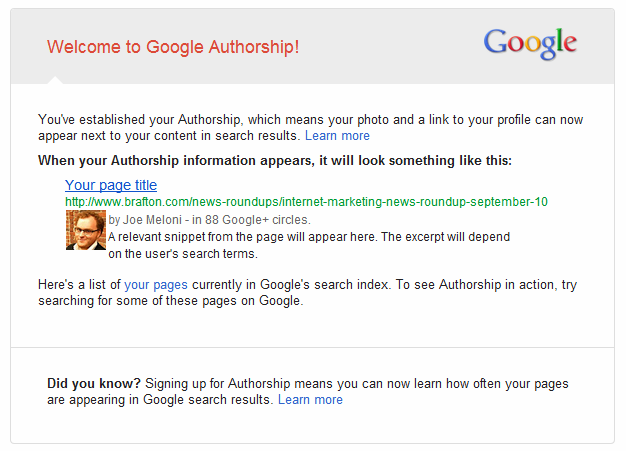Click "searching for some of these pages on Google"
The width and height of the screenshot is (626, 451).
coord(169,300)
